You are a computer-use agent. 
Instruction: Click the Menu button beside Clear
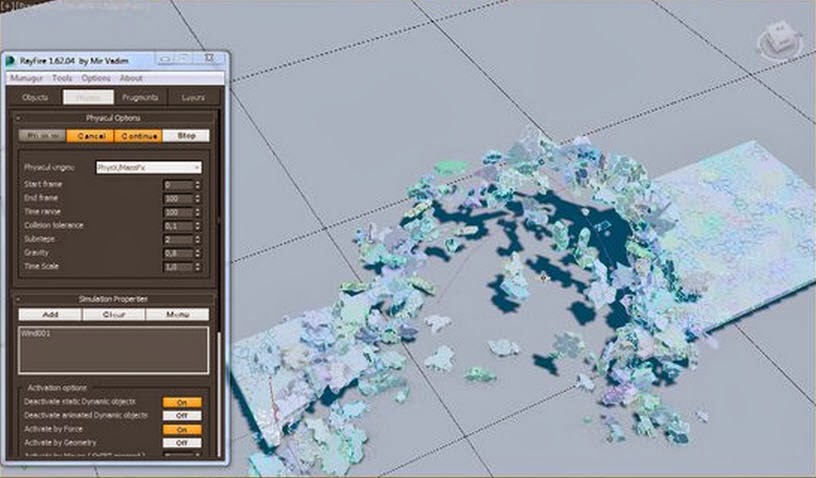pyautogui.click(x=177, y=315)
